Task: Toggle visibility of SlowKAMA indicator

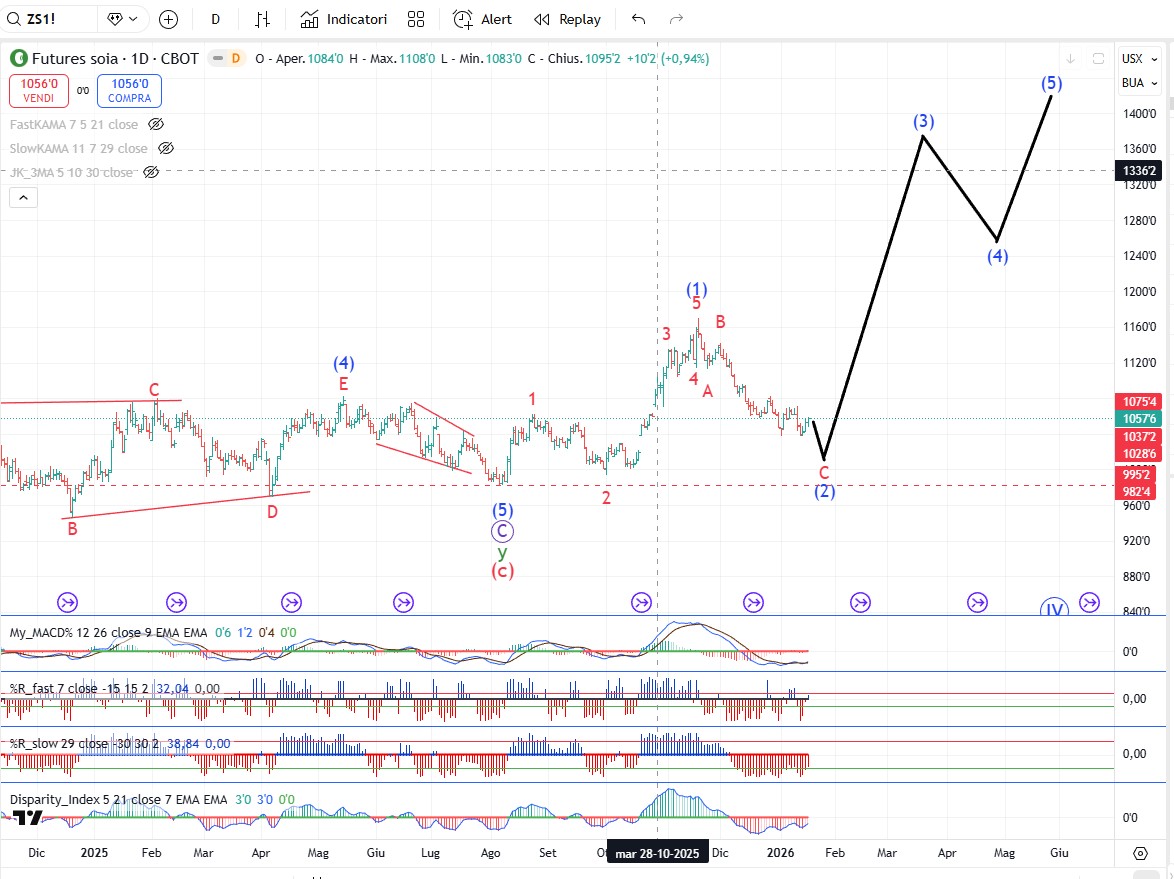Action: [x=166, y=148]
